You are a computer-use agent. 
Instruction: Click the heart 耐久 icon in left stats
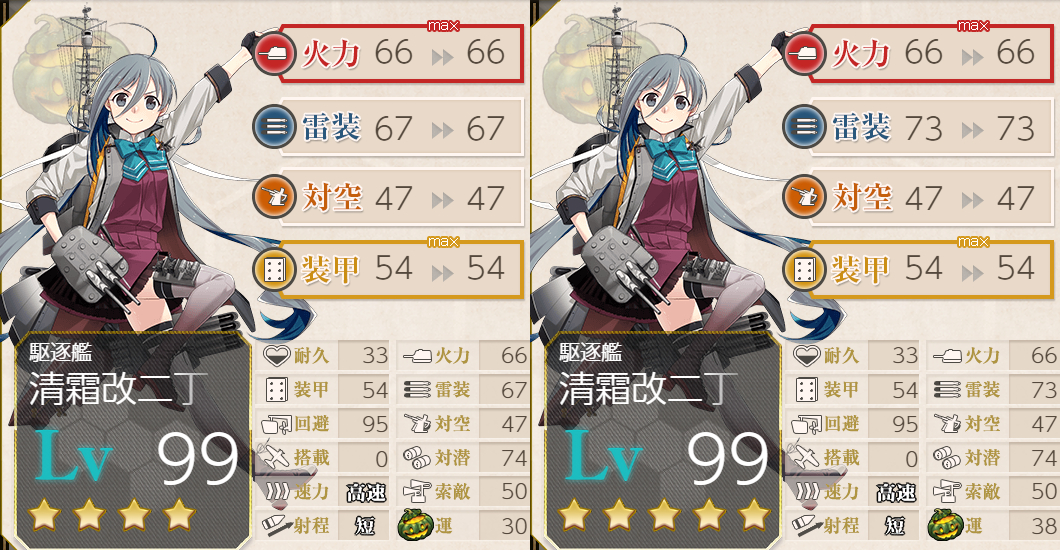click(276, 355)
